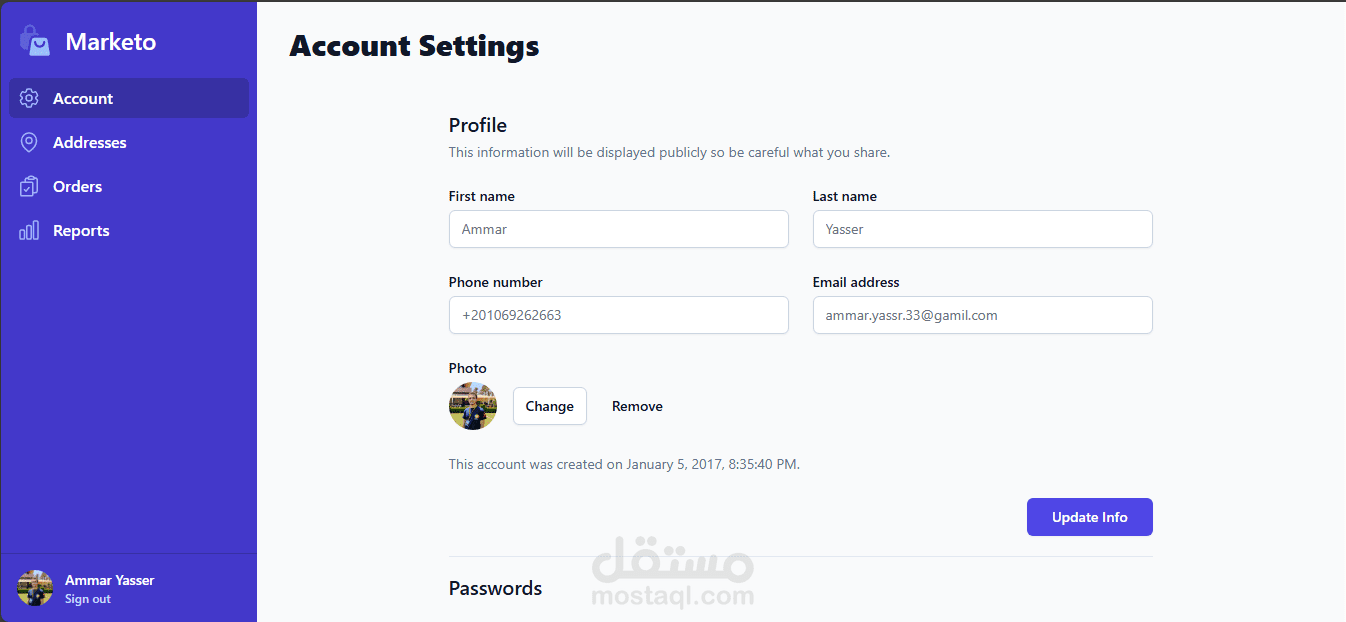Click the Addresses location pin icon
This screenshot has width=1346, height=622.
pyautogui.click(x=29, y=142)
